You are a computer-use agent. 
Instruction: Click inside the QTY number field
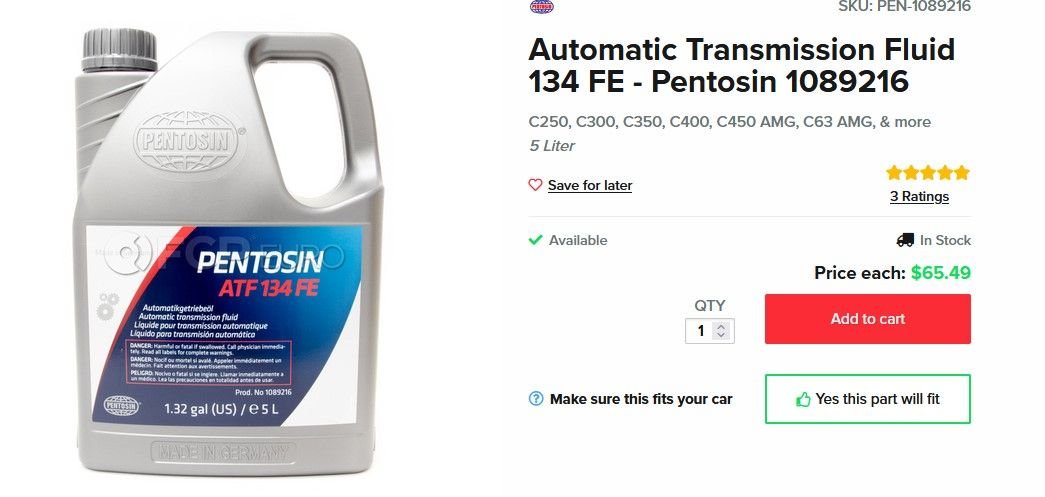coord(701,330)
